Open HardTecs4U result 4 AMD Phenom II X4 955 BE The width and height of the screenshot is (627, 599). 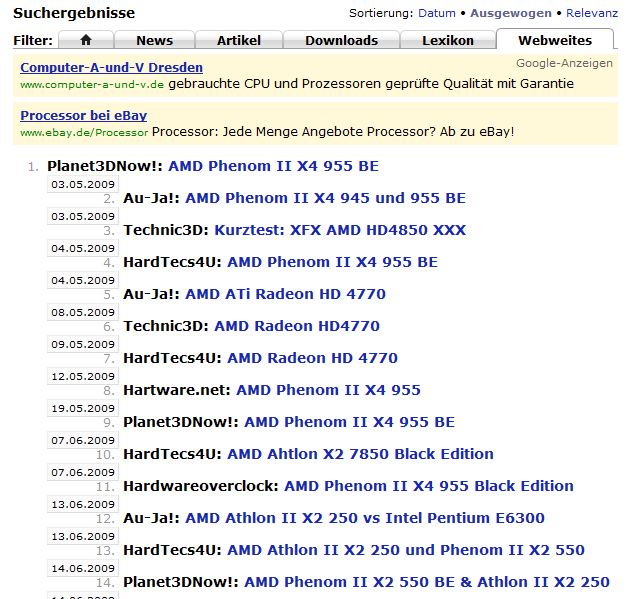(x=333, y=262)
